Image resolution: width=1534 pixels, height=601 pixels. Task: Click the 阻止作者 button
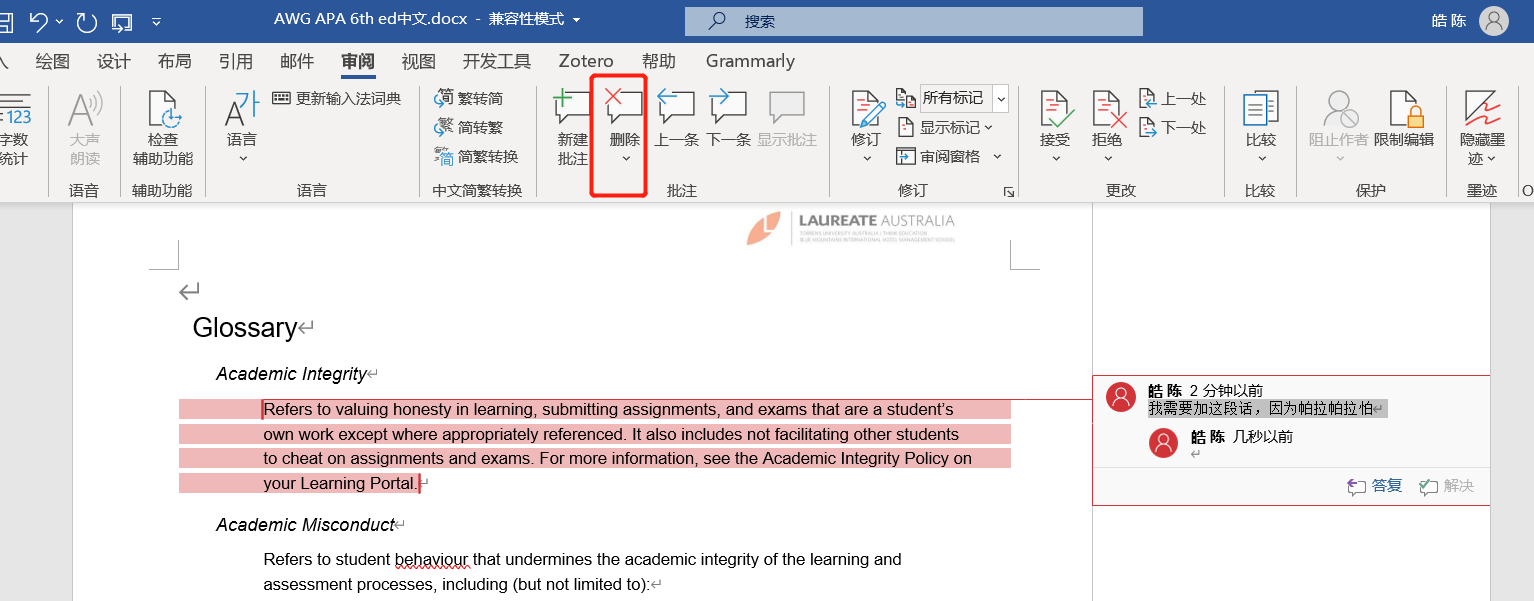1339,128
